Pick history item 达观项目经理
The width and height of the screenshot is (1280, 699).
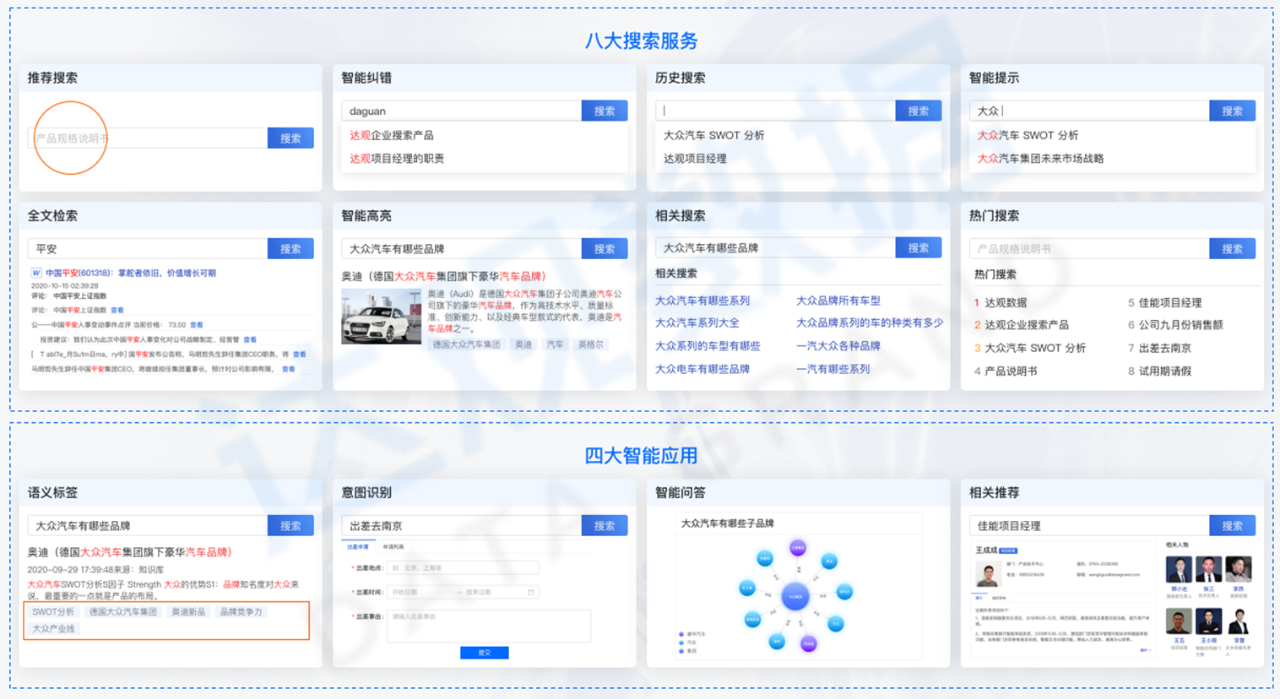tap(695, 158)
